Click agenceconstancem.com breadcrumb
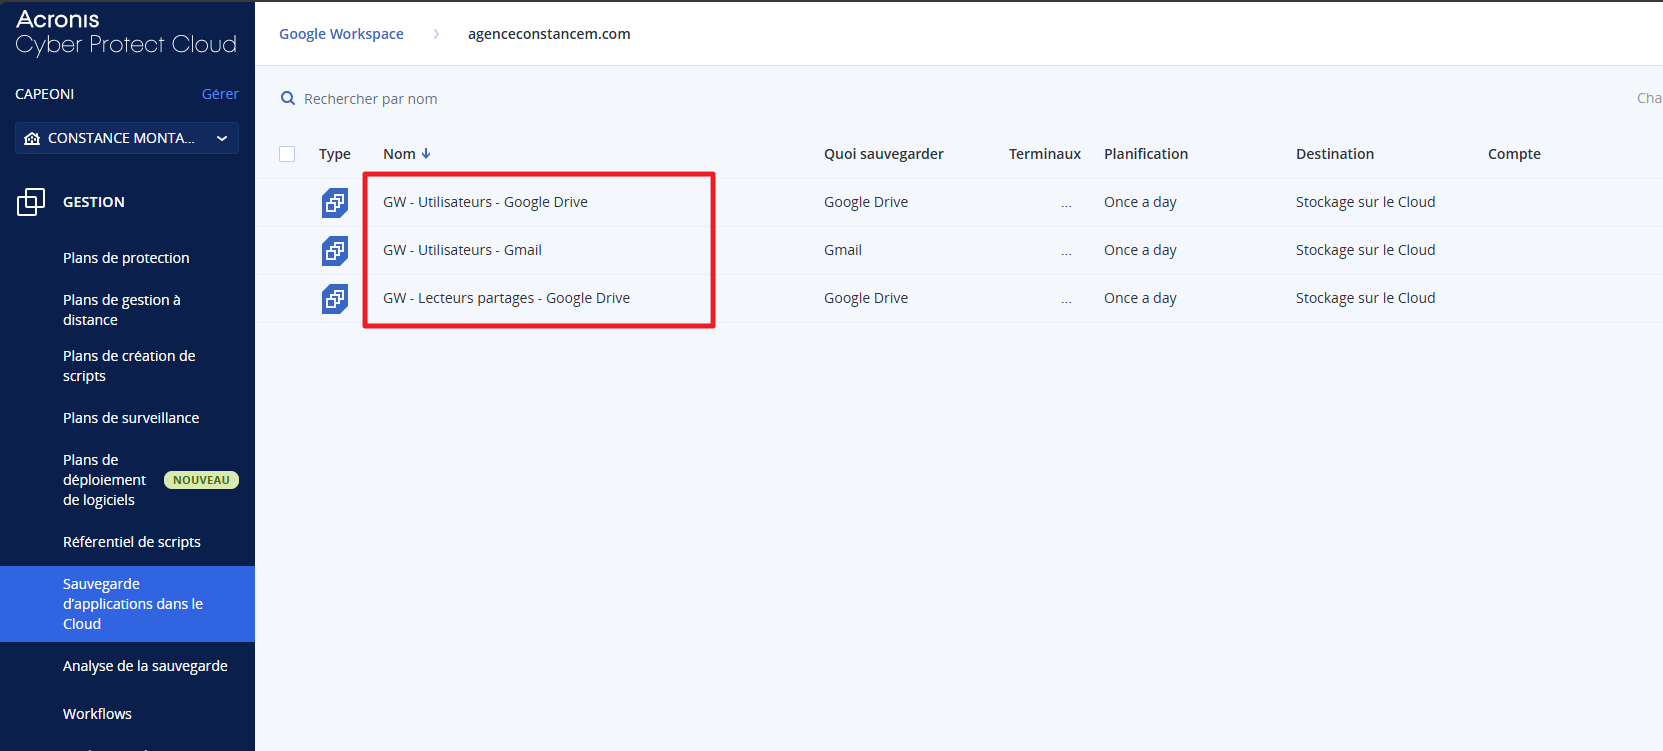The width and height of the screenshot is (1663, 751). point(549,34)
